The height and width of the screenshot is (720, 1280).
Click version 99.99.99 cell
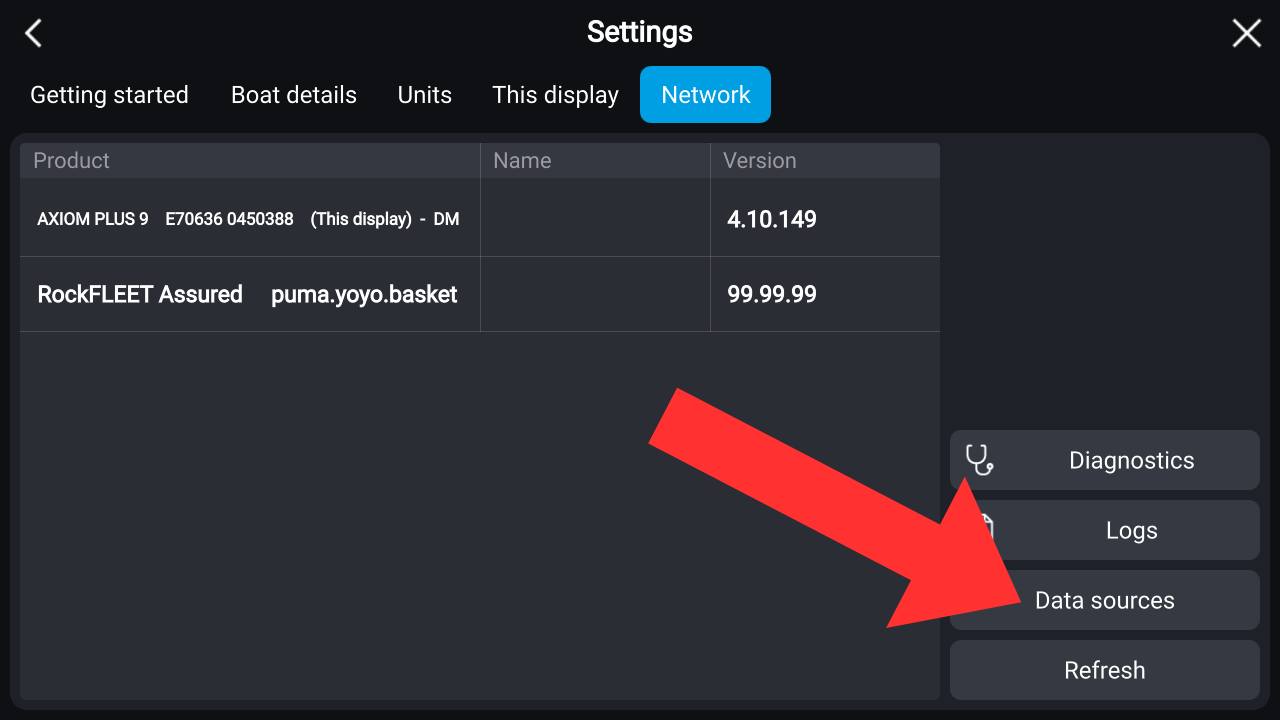[772, 295]
